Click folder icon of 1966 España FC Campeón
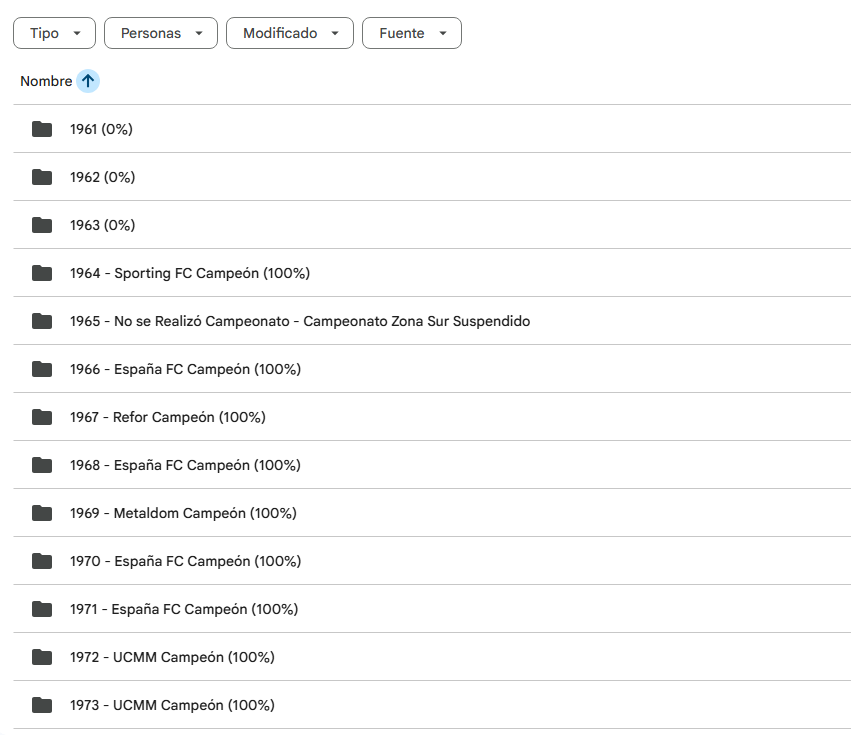 pos(42,369)
